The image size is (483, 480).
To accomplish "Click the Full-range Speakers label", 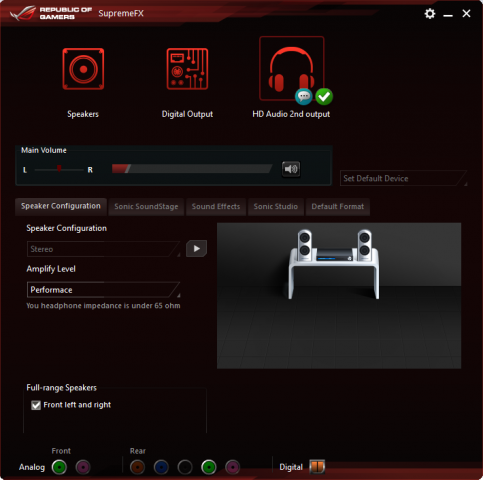I will [62, 388].
